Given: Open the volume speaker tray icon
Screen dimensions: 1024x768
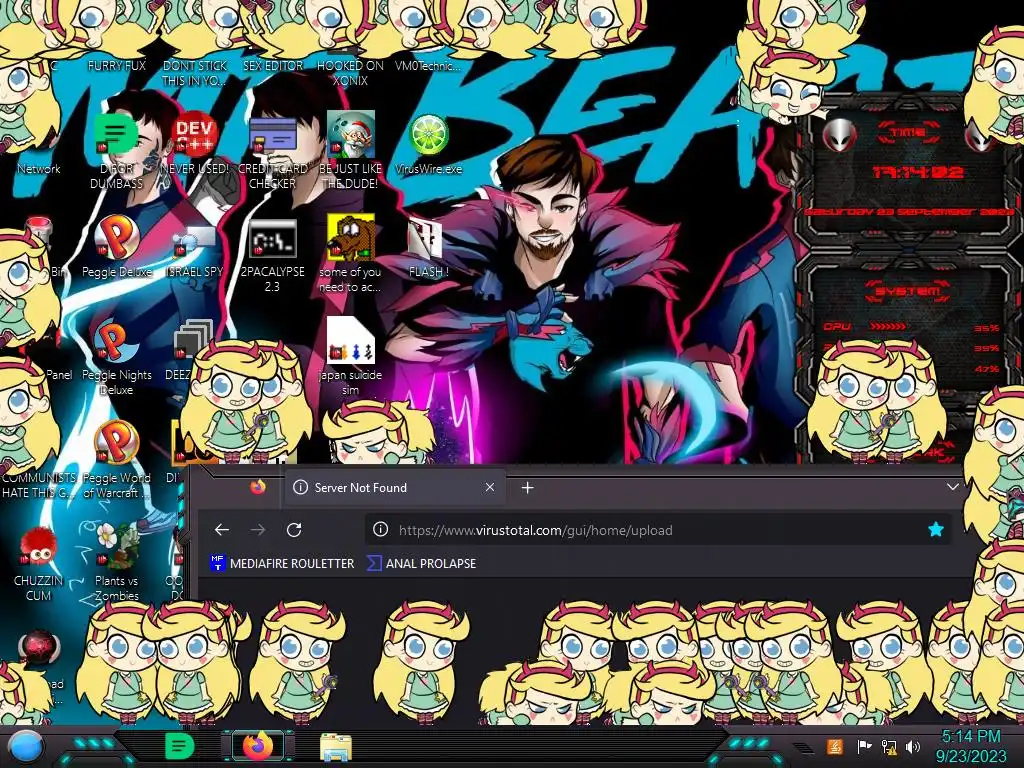Looking at the screenshot, I should click(x=913, y=746).
